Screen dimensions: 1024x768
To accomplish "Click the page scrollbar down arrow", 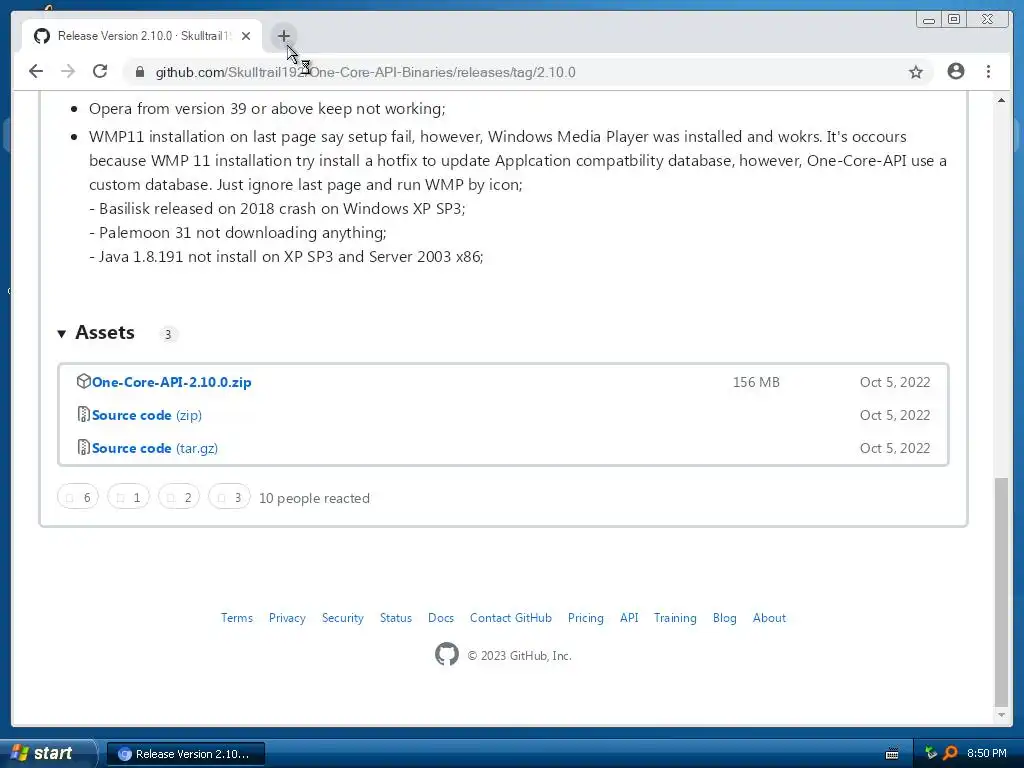I will tap(1001, 715).
